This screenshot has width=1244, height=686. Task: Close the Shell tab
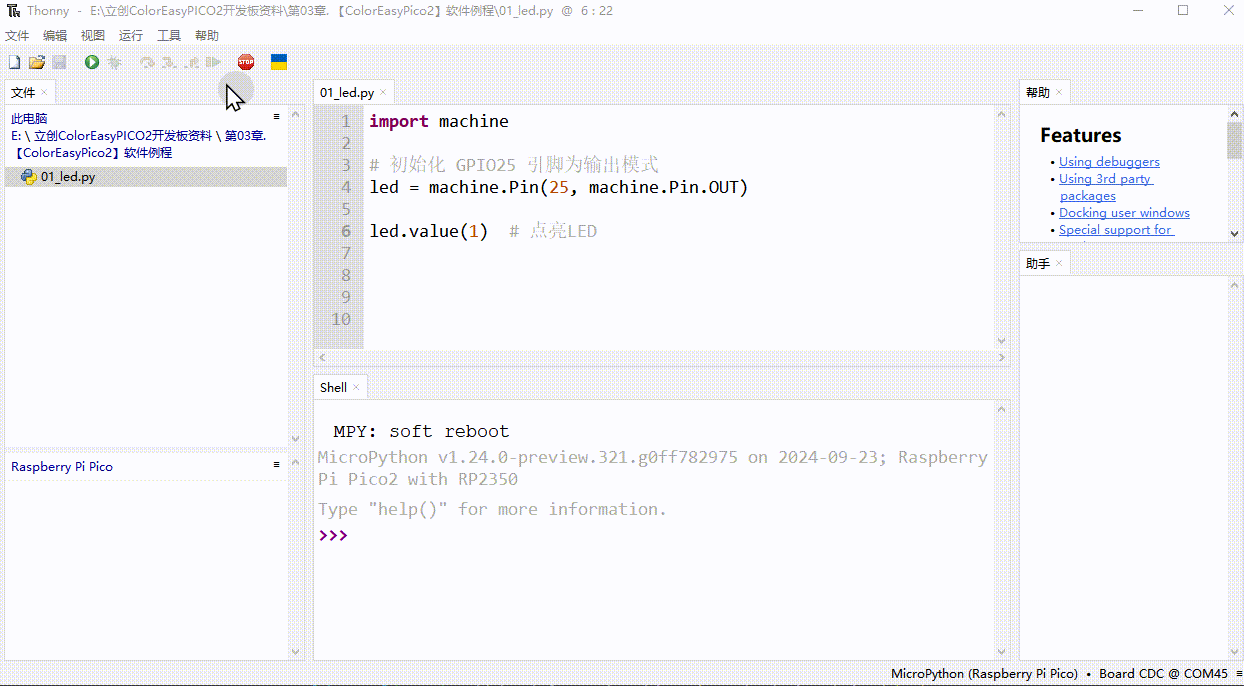pos(356,387)
